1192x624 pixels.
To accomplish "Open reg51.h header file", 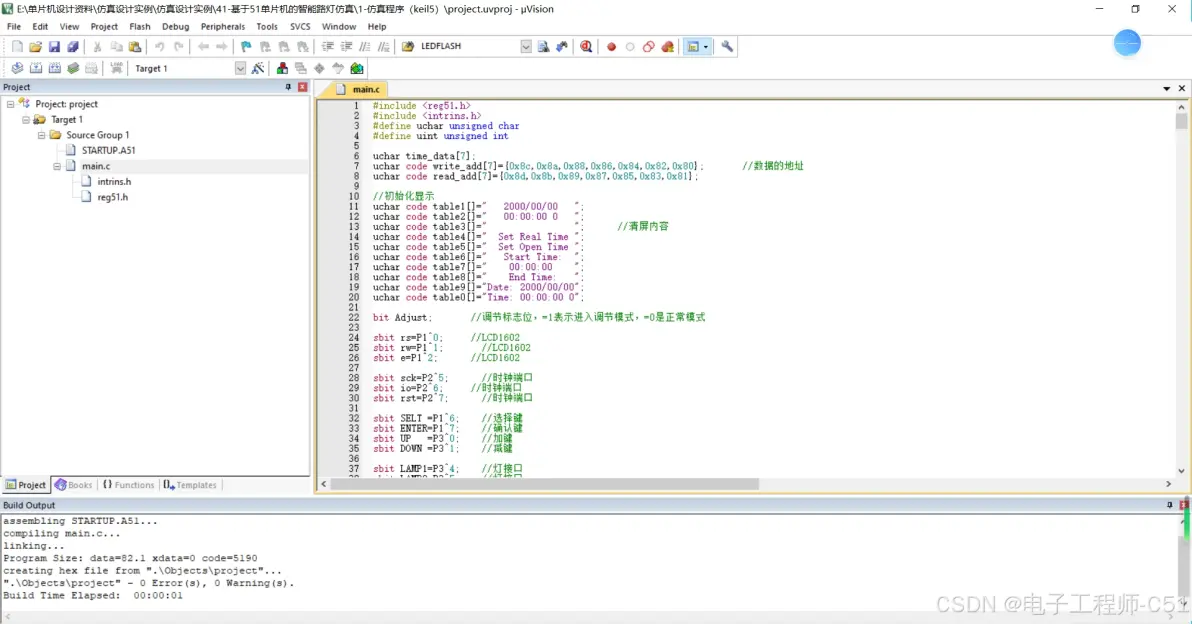I will [x=112, y=197].
